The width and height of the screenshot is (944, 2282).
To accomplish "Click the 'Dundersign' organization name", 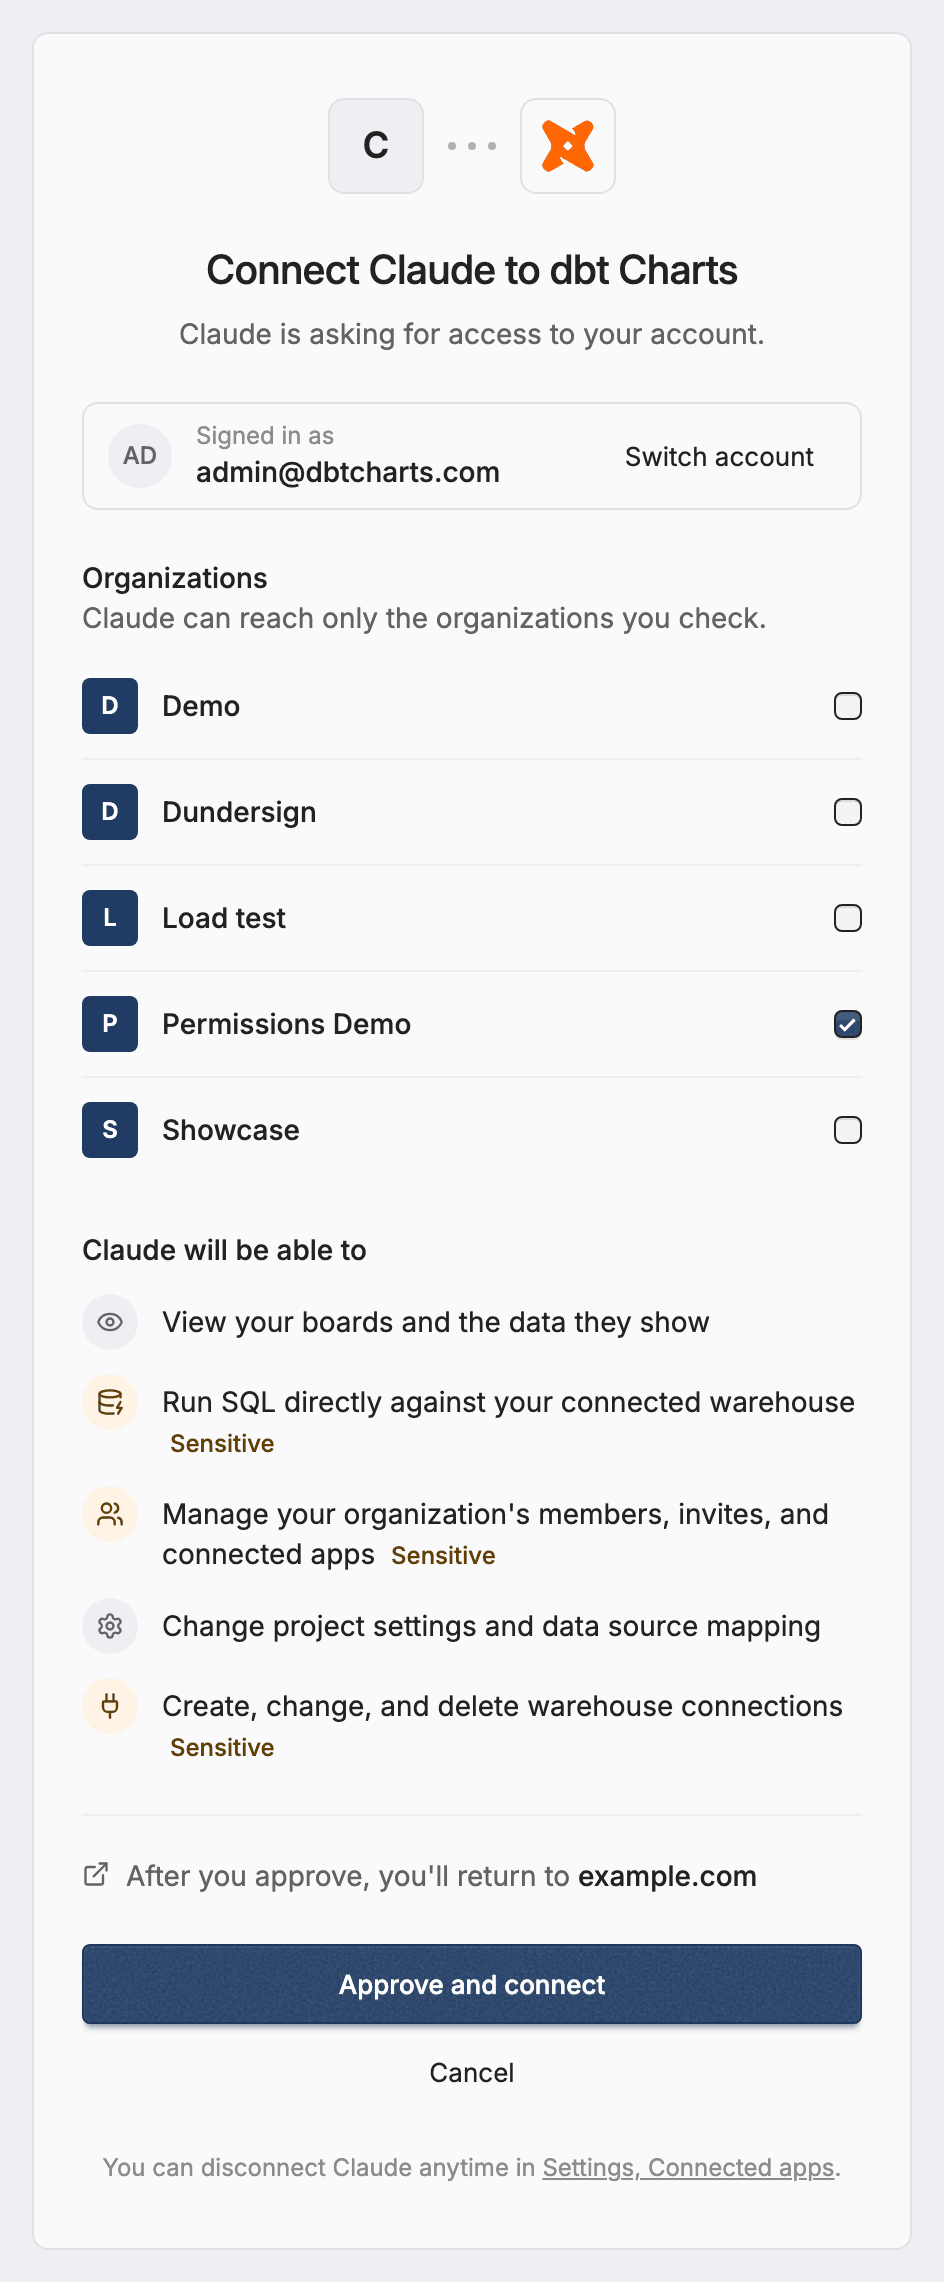I will coord(239,812).
